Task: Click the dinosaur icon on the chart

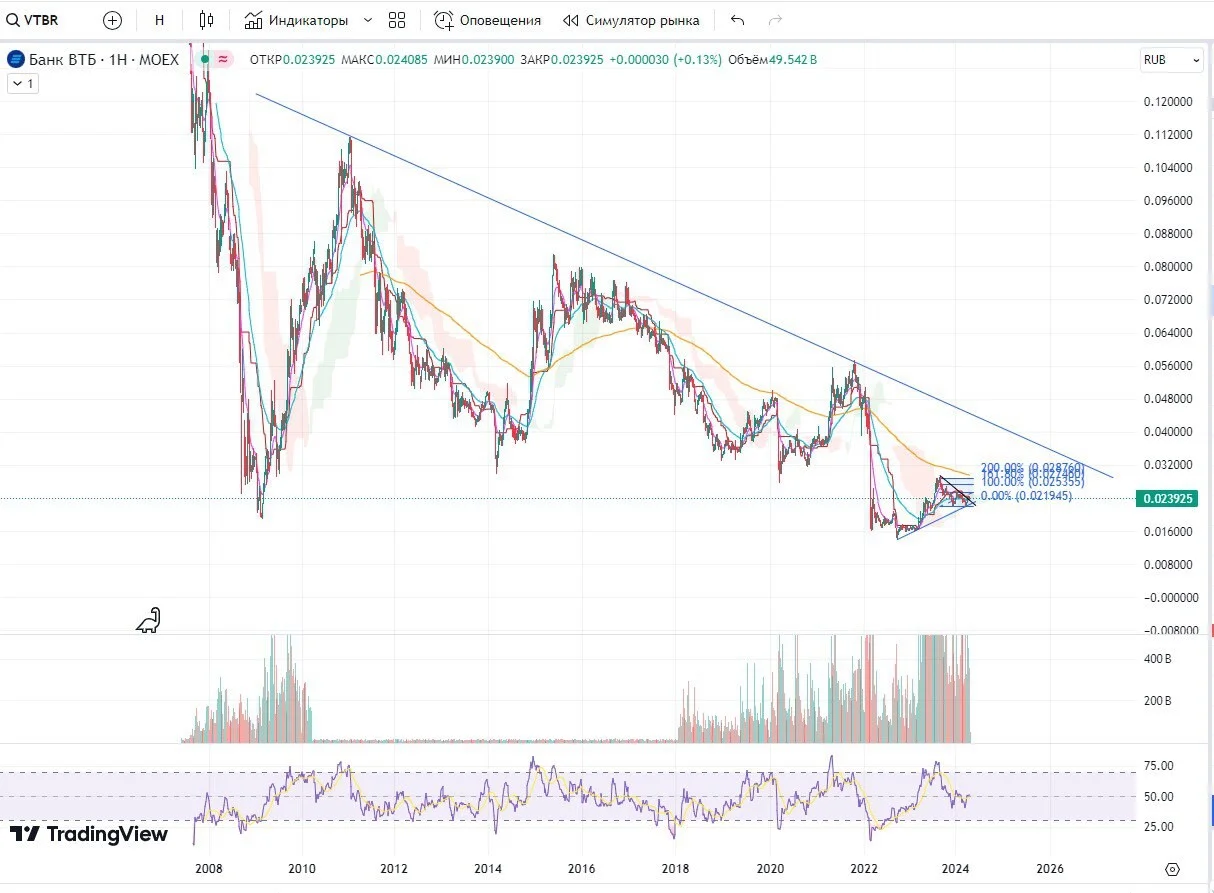Action: tap(149, 621)
